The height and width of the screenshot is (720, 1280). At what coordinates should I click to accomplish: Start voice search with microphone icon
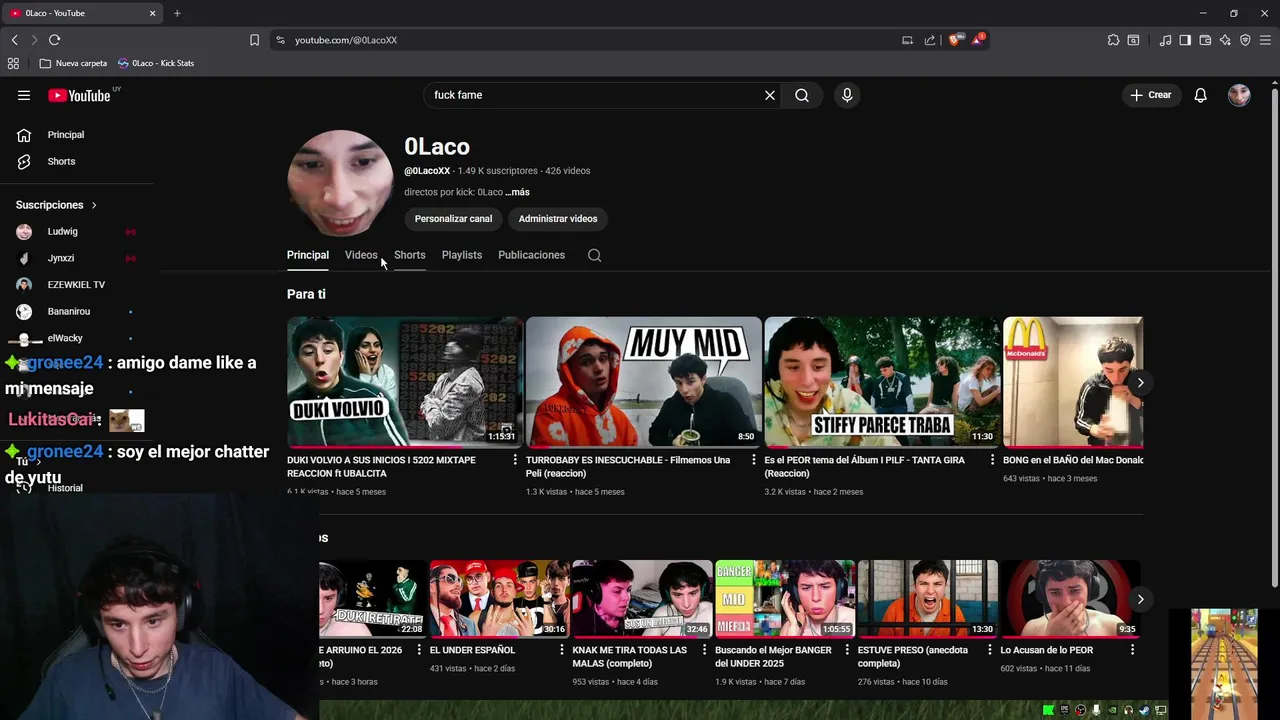click(x=847, y=95)
